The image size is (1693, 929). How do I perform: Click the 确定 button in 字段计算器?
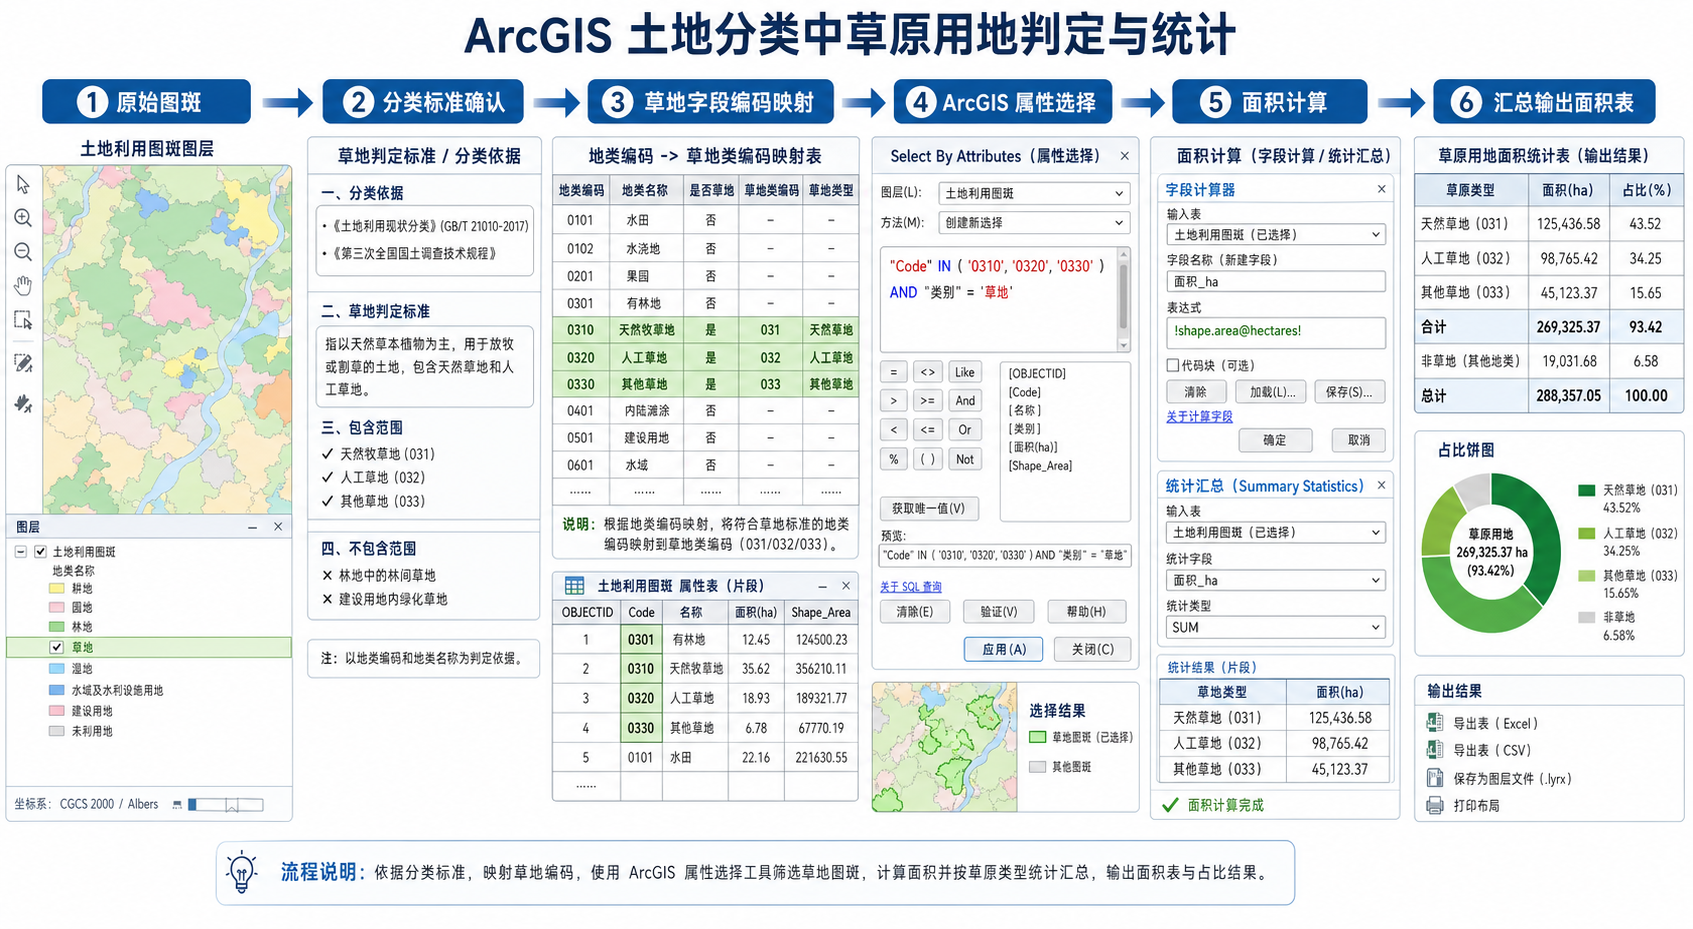coord(1275,440)
